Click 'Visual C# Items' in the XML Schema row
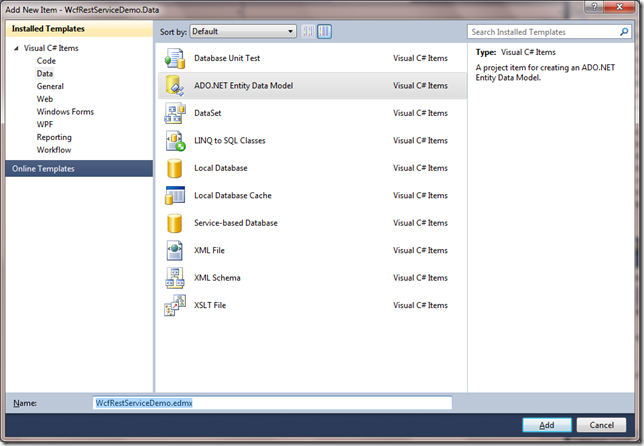 click(x=420, y=278)
